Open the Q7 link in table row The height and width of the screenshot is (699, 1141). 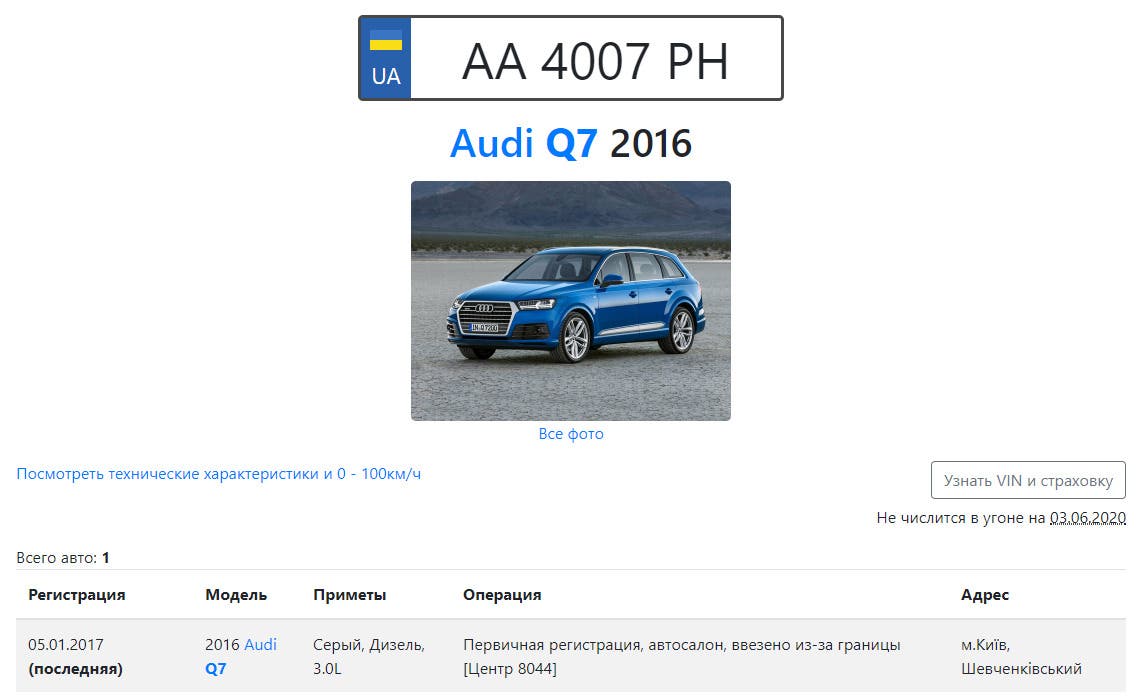tap(215, 668)
